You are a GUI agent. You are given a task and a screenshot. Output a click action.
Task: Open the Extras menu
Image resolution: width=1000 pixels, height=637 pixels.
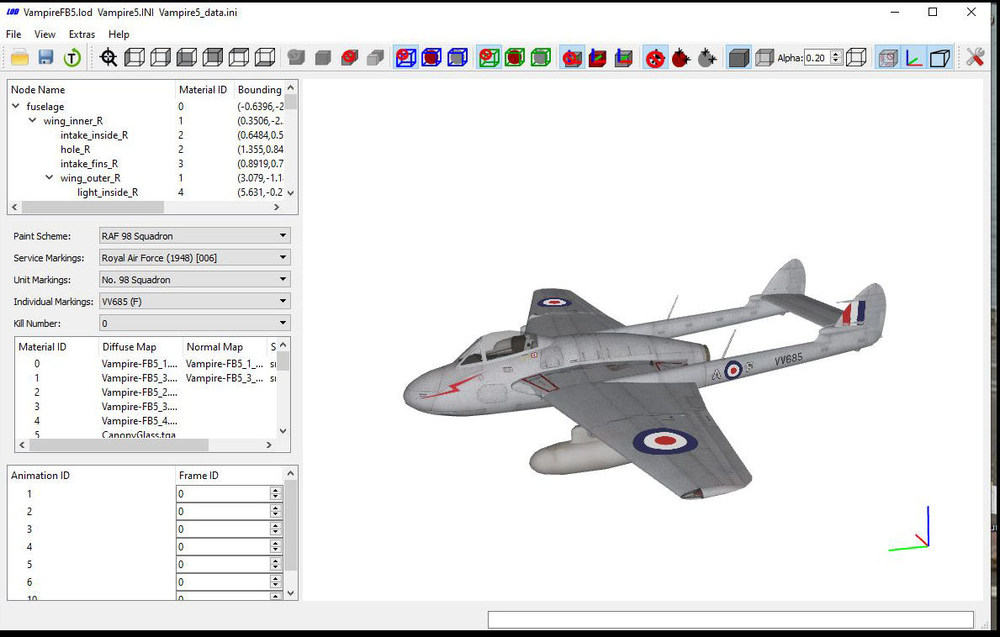point(82,34)
